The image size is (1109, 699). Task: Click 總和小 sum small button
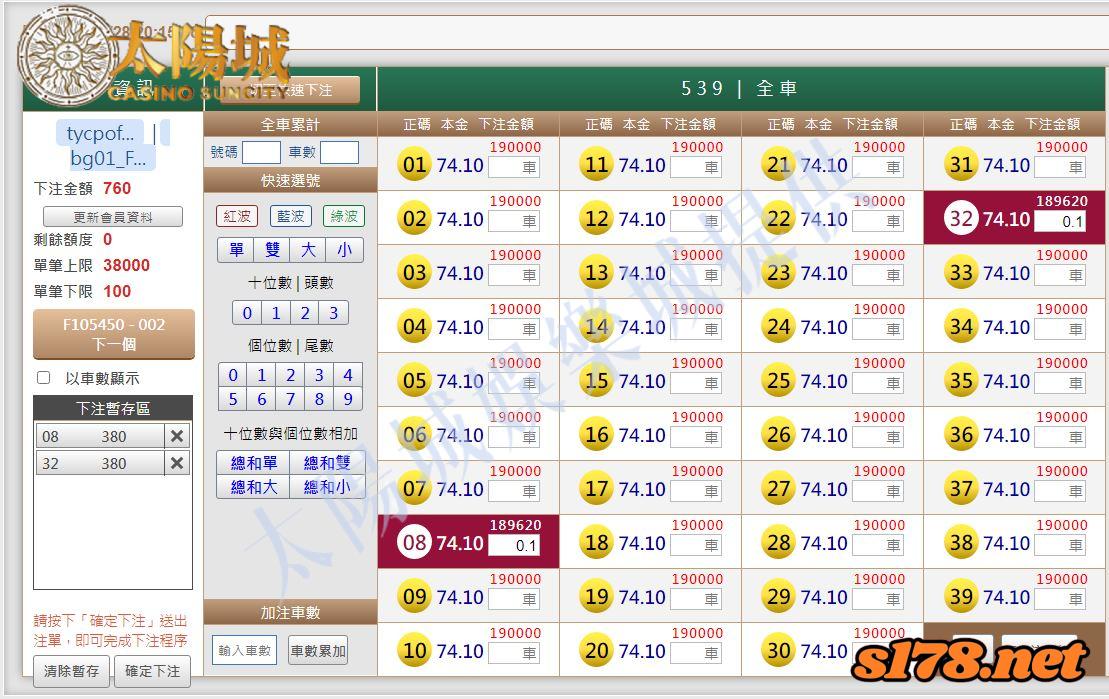(327, 487)
